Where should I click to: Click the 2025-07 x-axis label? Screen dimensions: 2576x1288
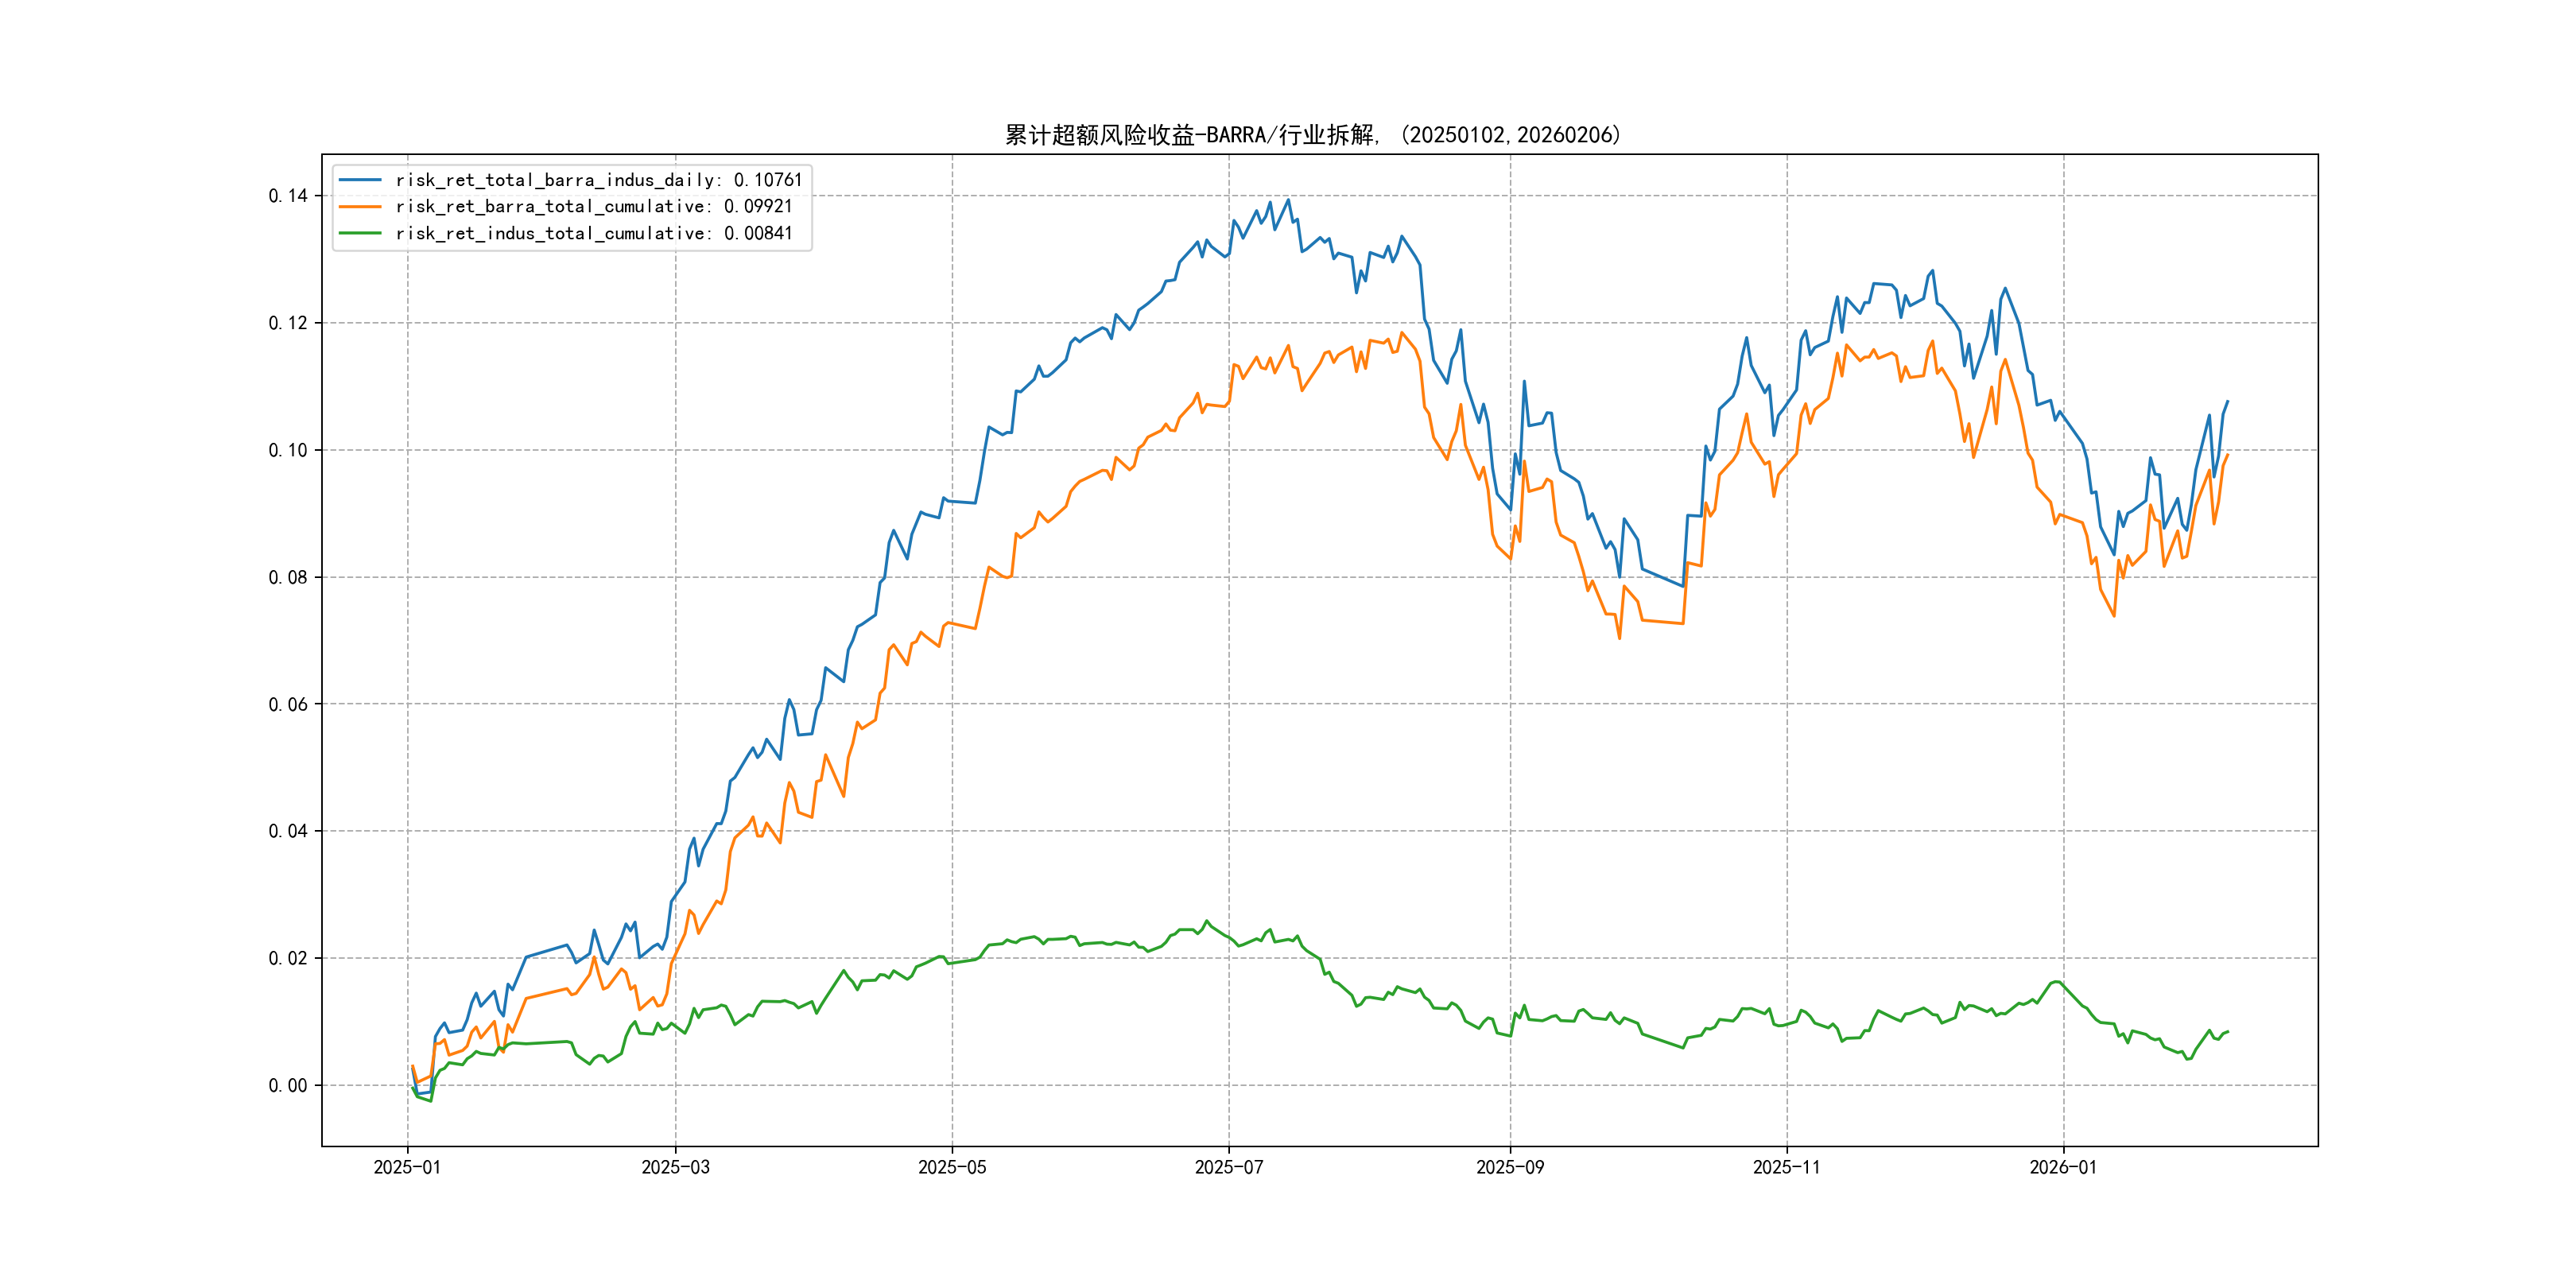1229,1167
